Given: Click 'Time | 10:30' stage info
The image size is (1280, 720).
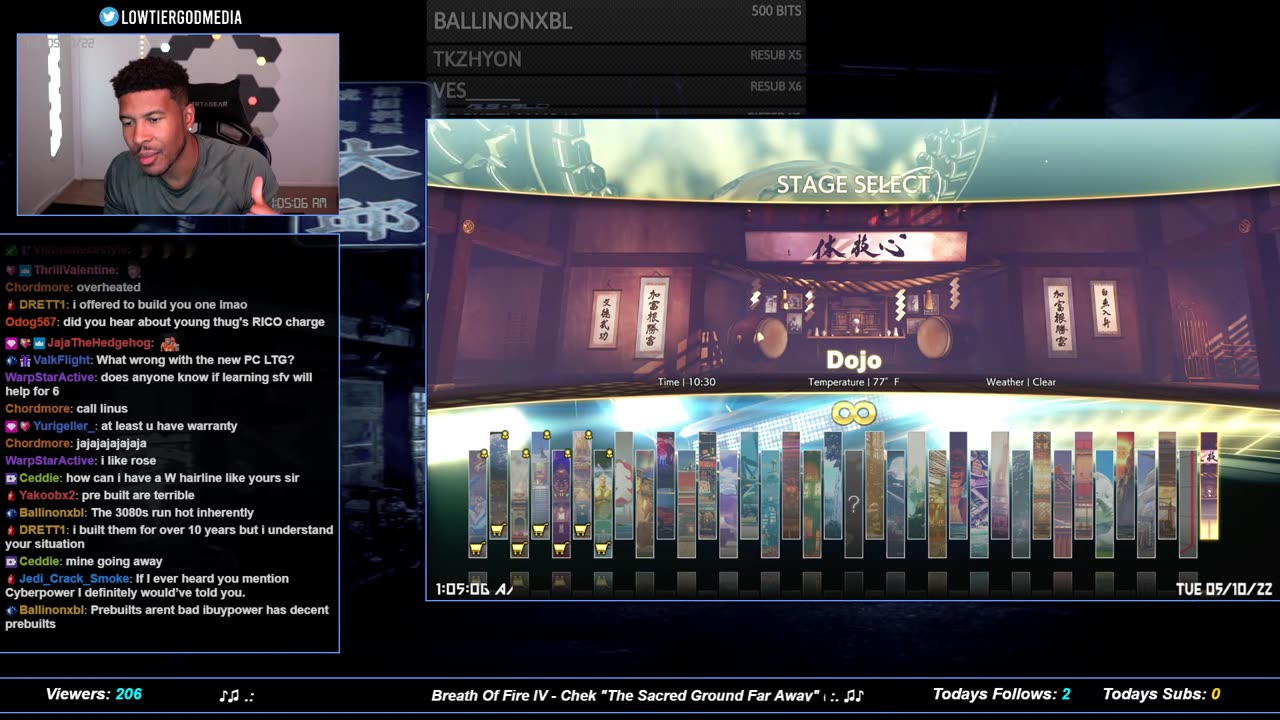Looking at the screenshot, I should pos(687,382).
